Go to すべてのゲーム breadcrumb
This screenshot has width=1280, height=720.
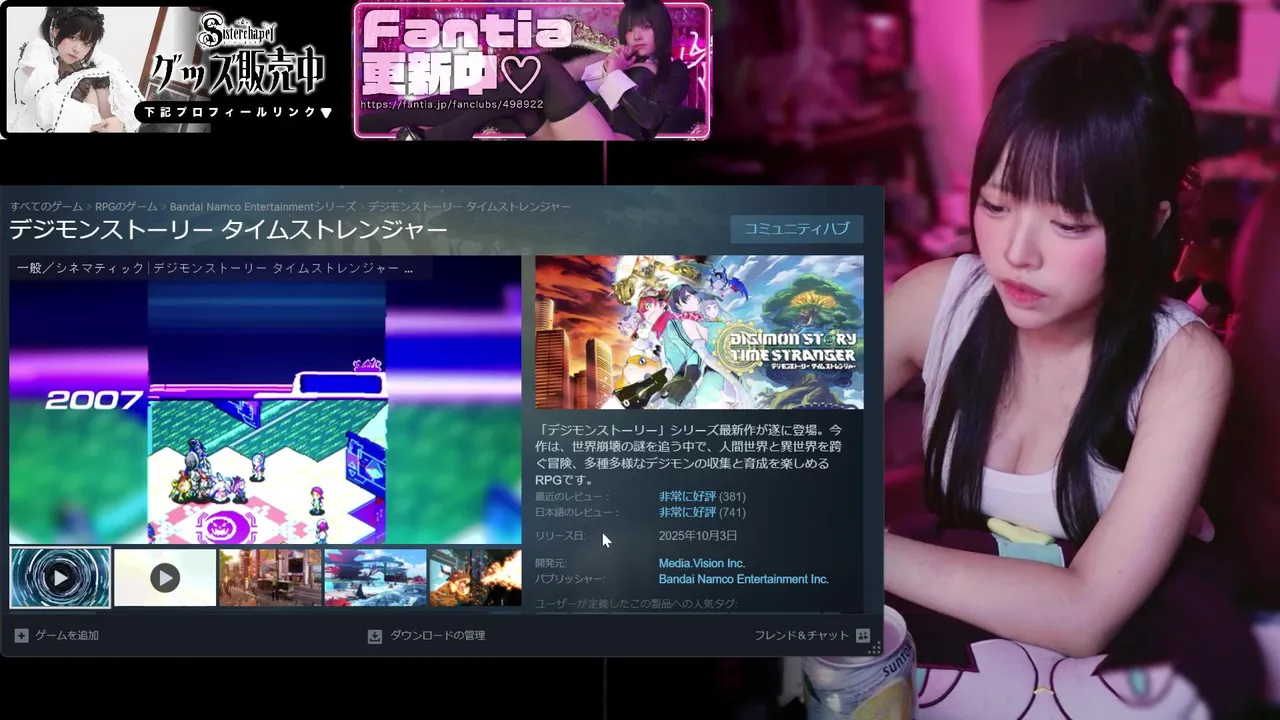46,207
